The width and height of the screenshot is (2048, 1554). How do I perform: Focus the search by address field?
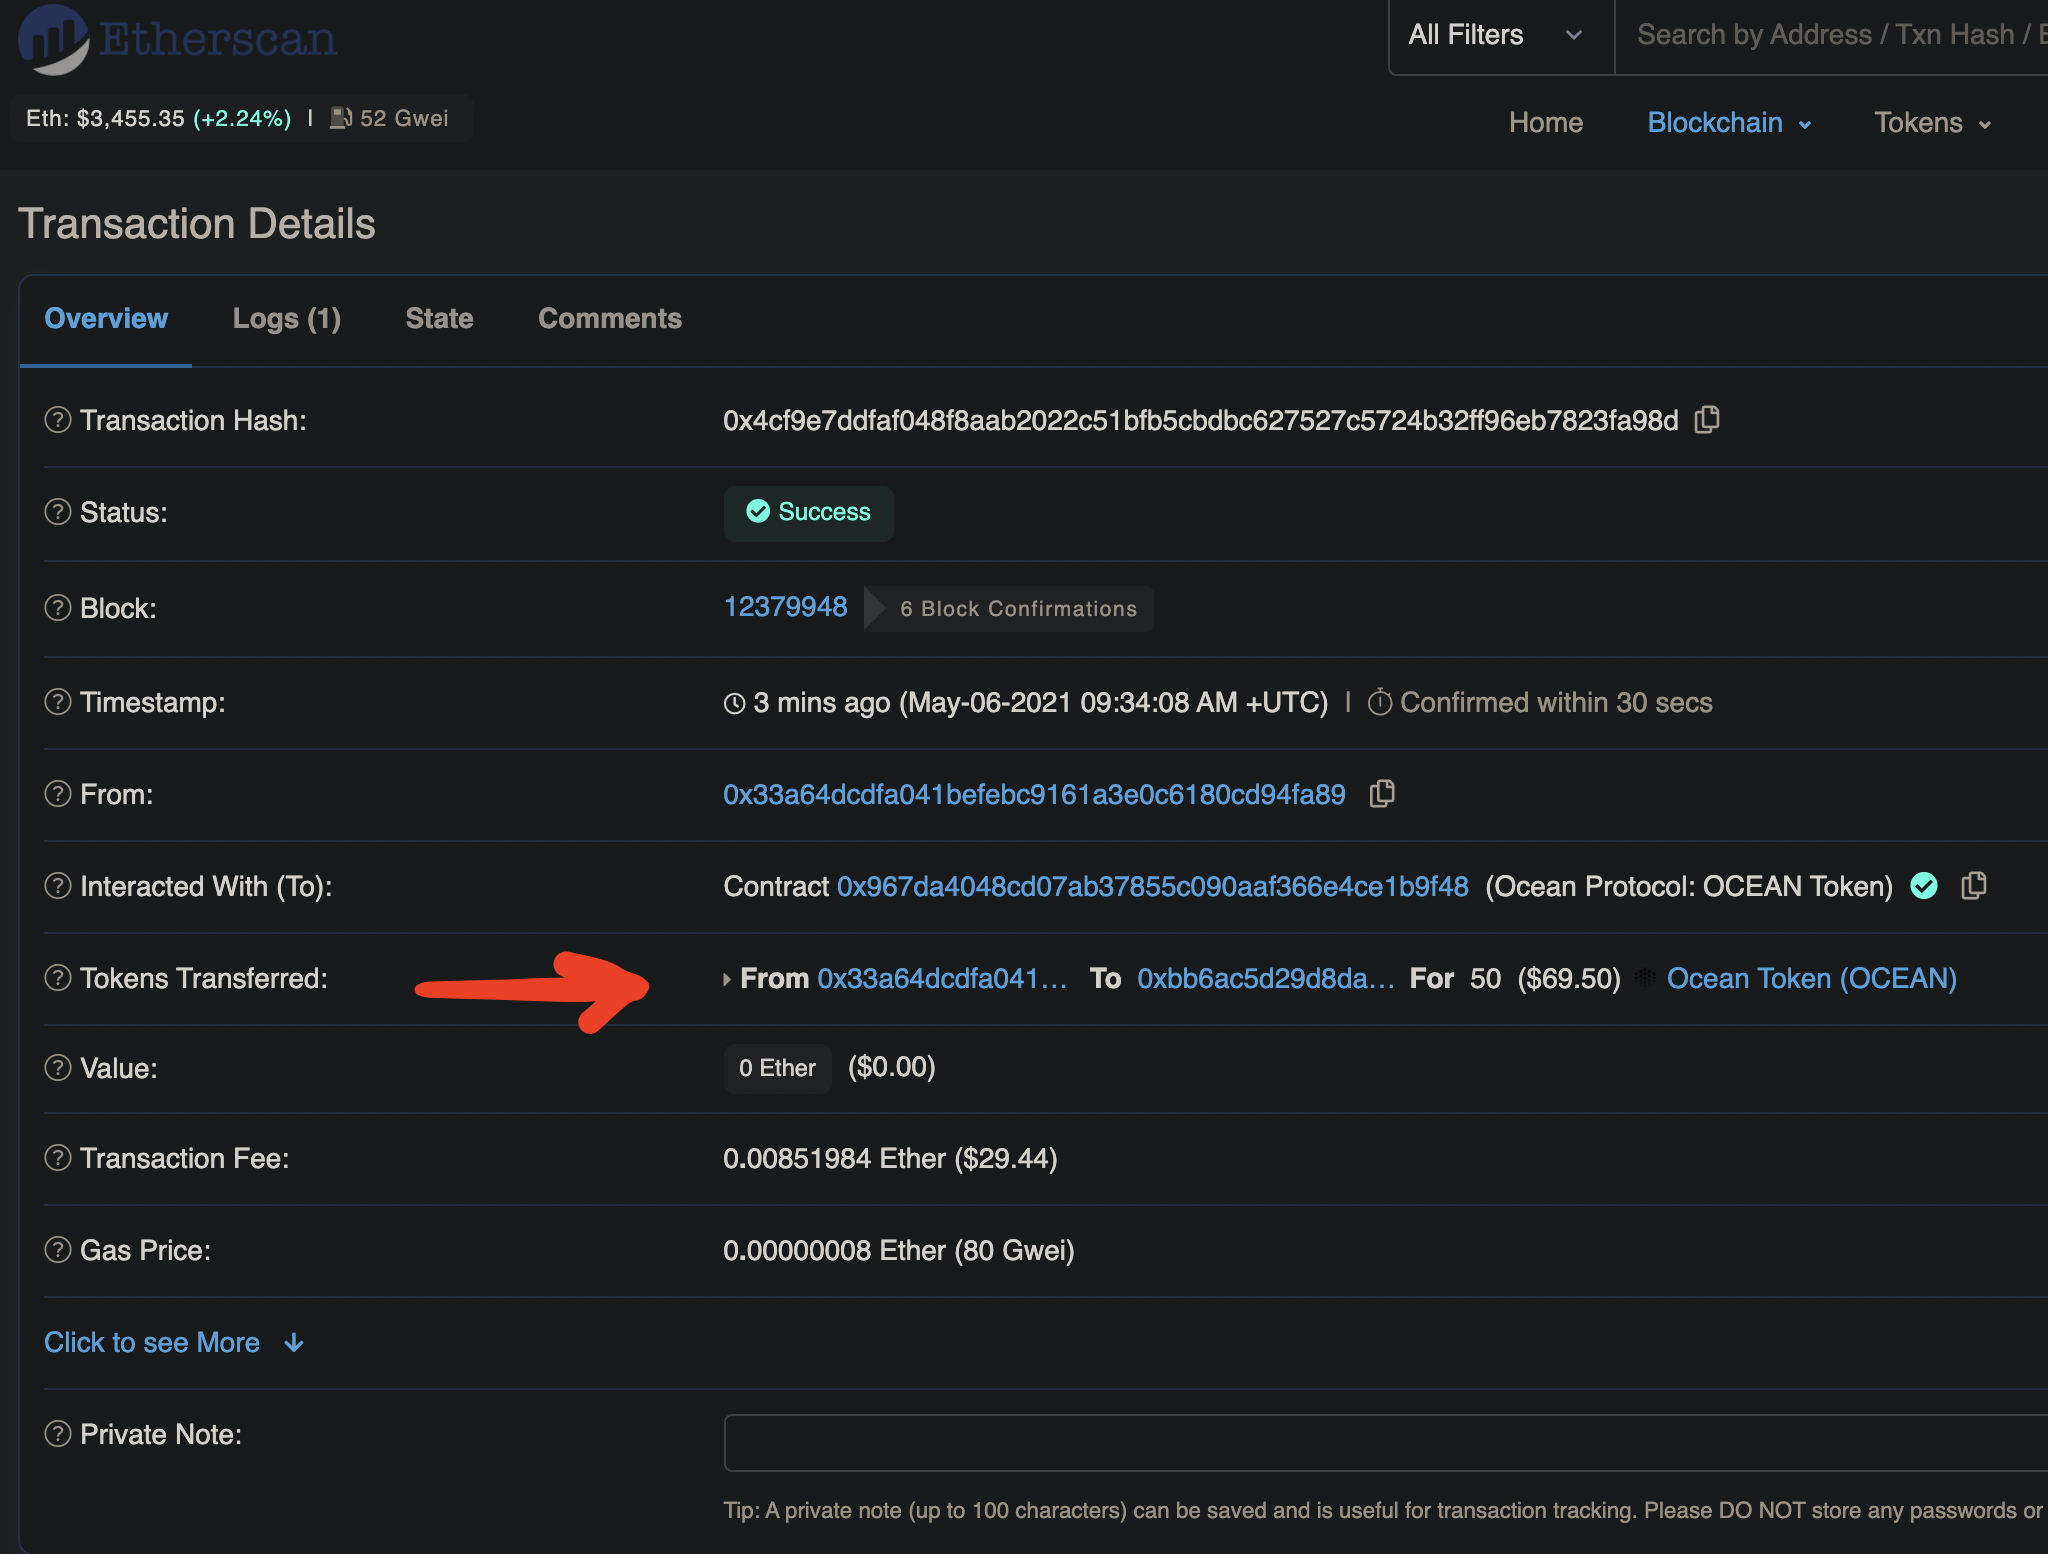(1832, 36)
